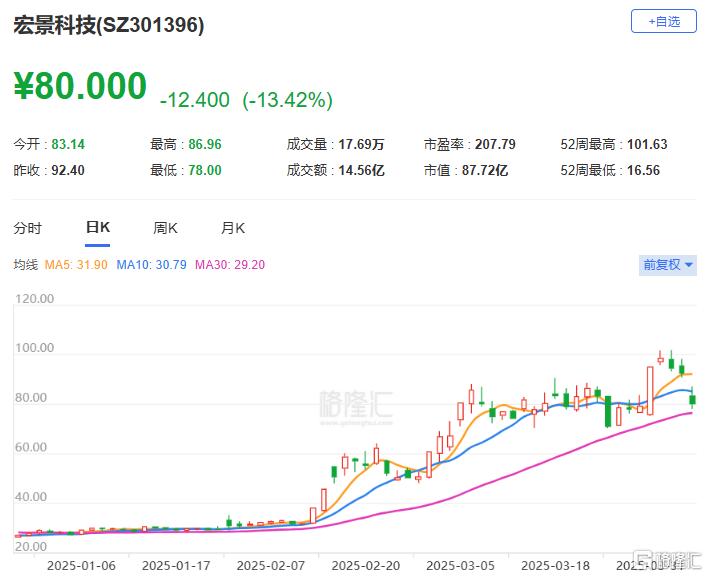Image resolution: width=708 pixels, height=577 pixels.
Task: Click 100.00 price axis label
Action: point(34,348)
